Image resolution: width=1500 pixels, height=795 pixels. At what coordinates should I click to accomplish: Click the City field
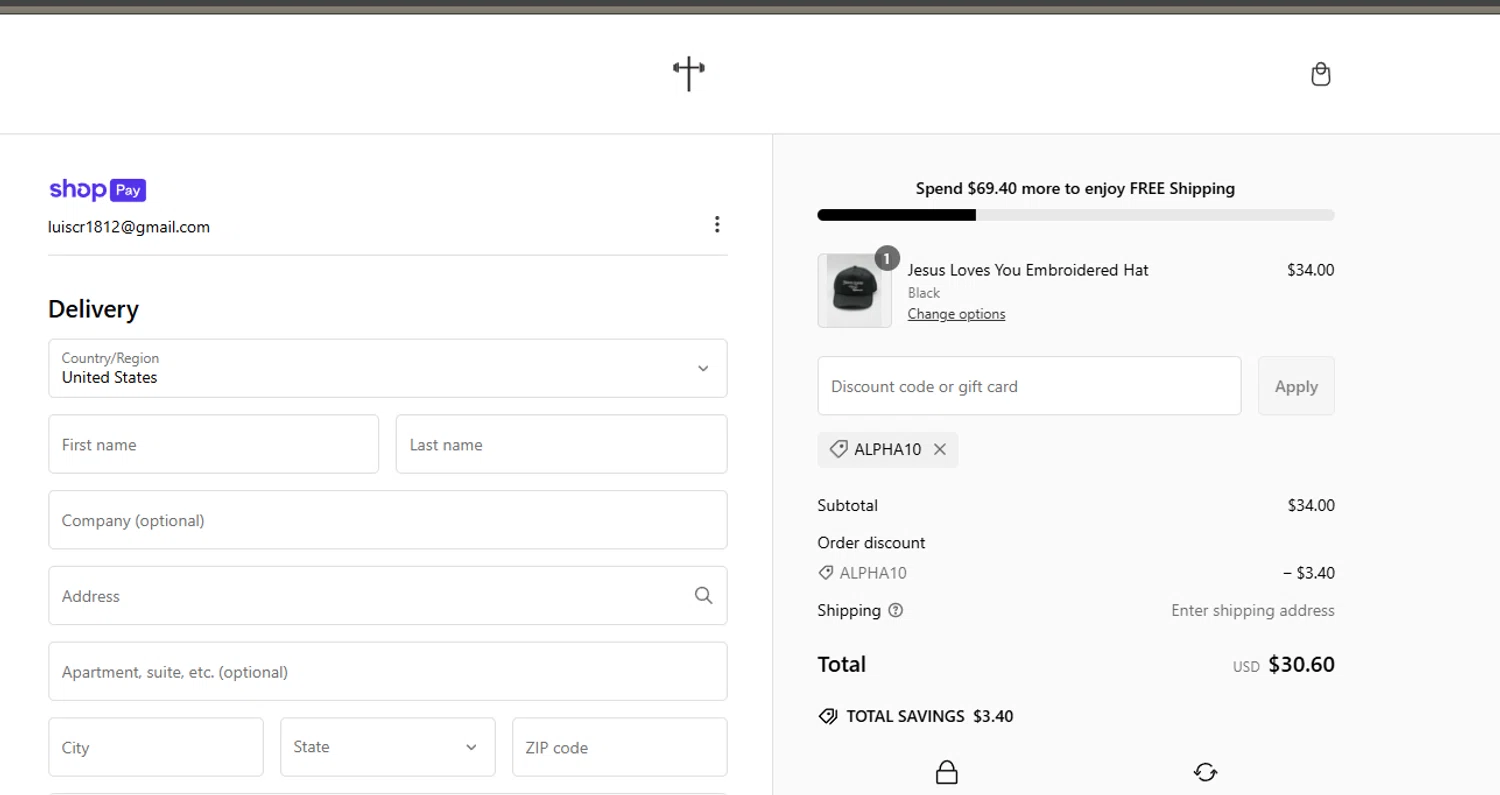(x=156, y=747)
